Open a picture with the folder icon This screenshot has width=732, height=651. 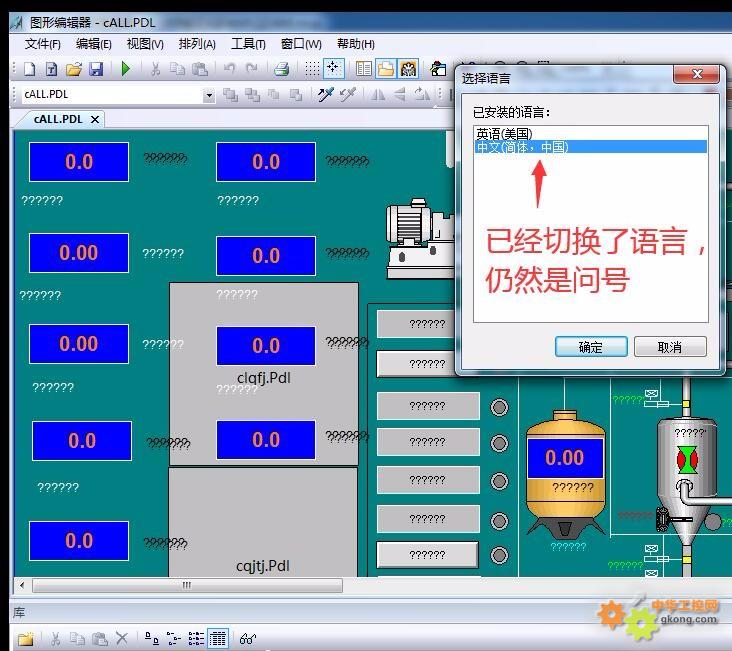click(74, 69)
